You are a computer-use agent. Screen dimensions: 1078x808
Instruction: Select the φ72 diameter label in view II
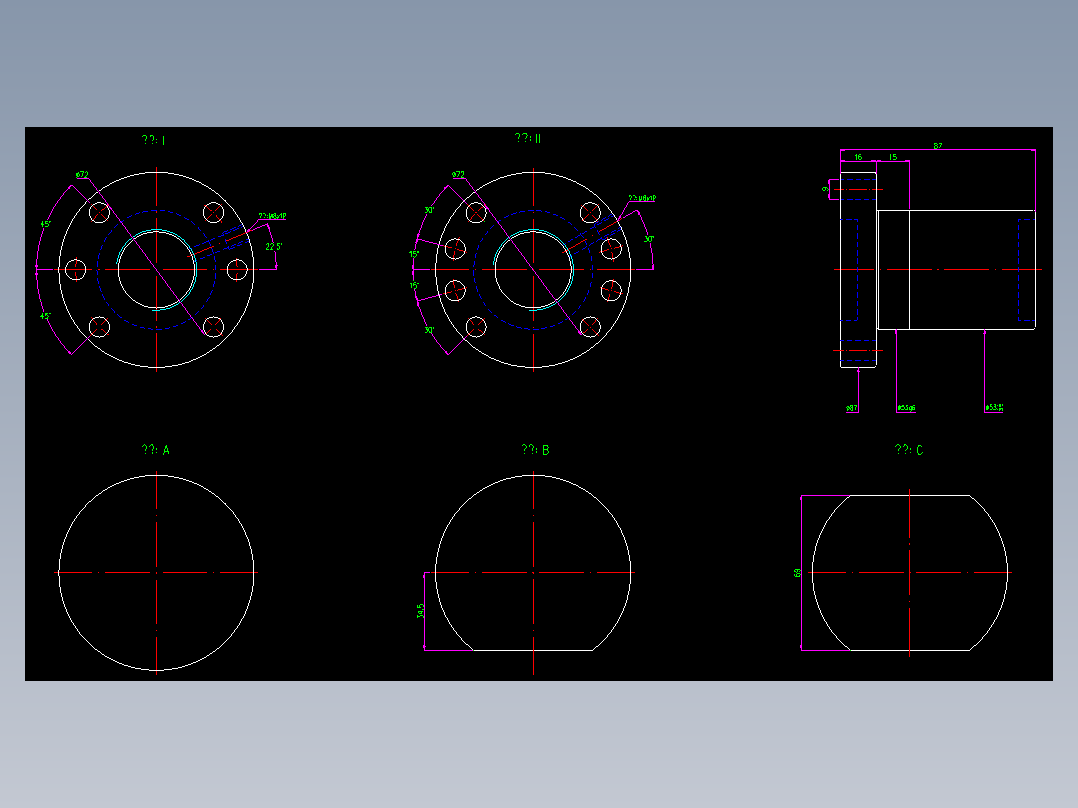click(x=459, y=175)
